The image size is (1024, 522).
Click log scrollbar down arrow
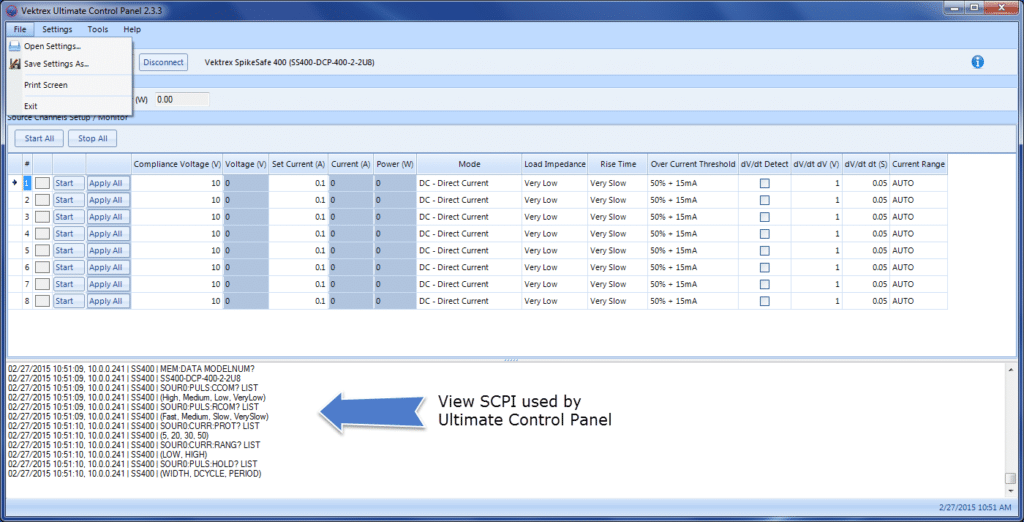(x=1010, y=490)
